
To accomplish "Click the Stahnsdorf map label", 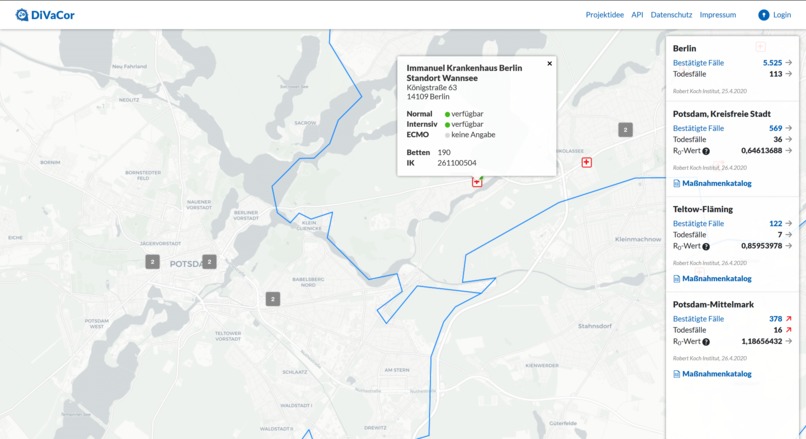I will (595, 326).
